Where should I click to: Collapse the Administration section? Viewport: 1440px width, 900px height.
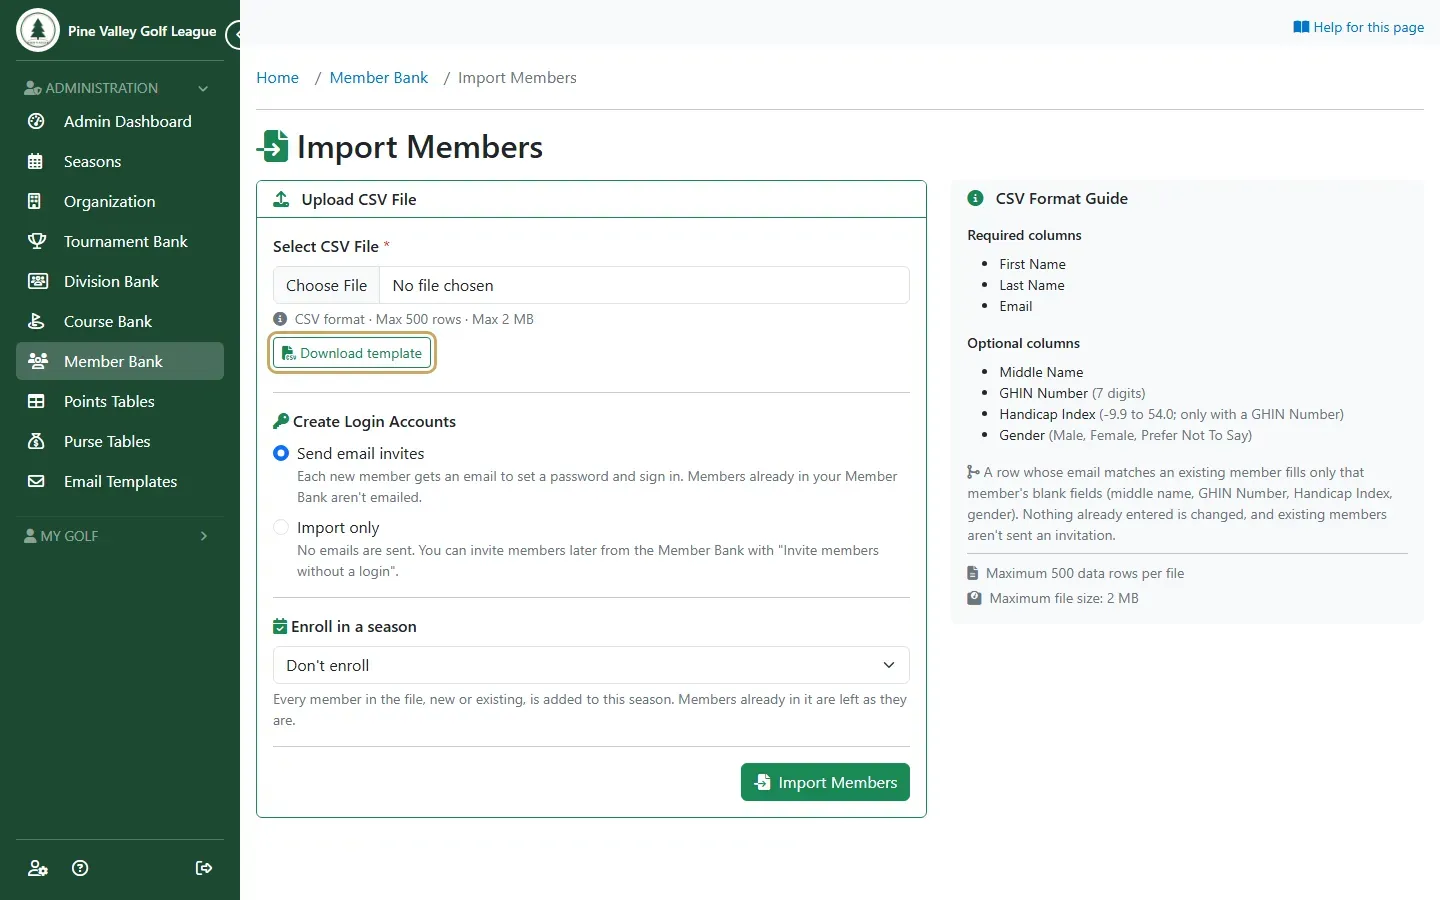[x=120, y=88]
